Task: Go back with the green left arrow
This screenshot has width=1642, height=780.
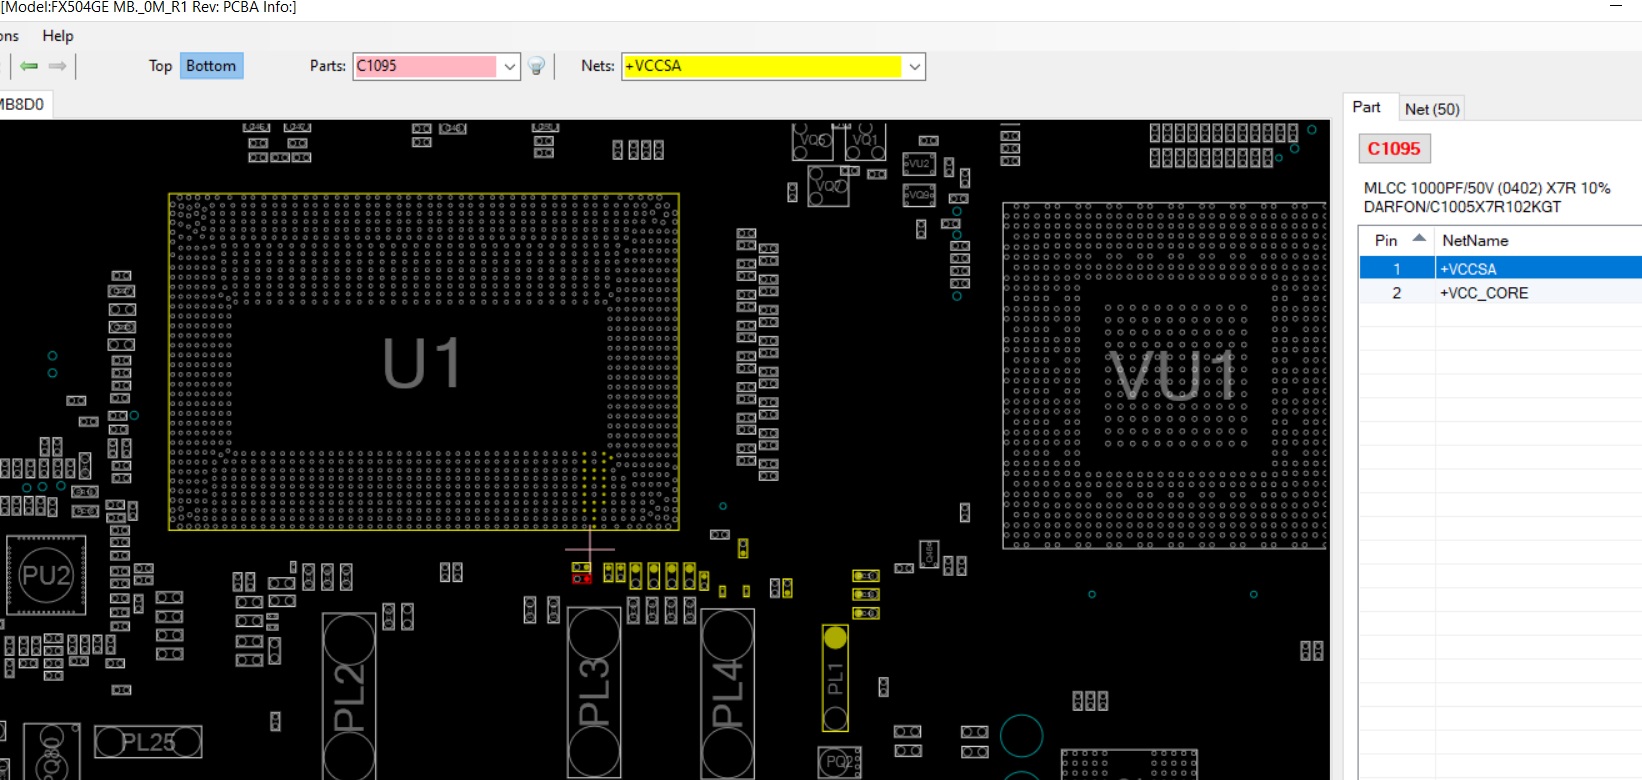Action: tap(29, 66)
